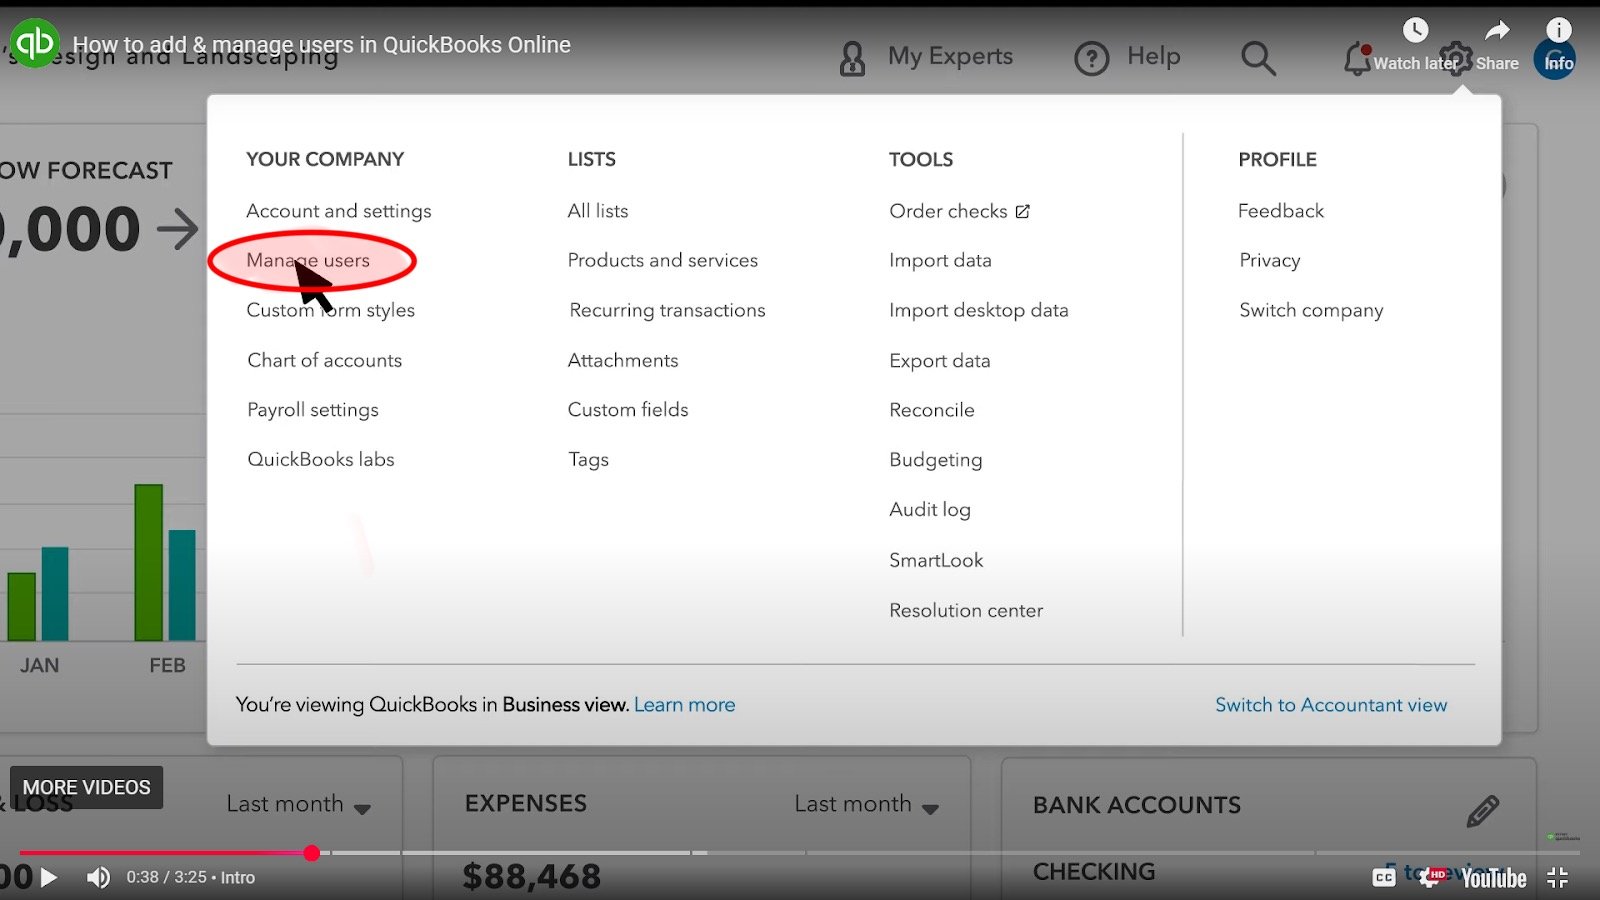The image size is (1600, 900).
Task: Seek on the video progress bar
Action: click(x=800, y=853)
